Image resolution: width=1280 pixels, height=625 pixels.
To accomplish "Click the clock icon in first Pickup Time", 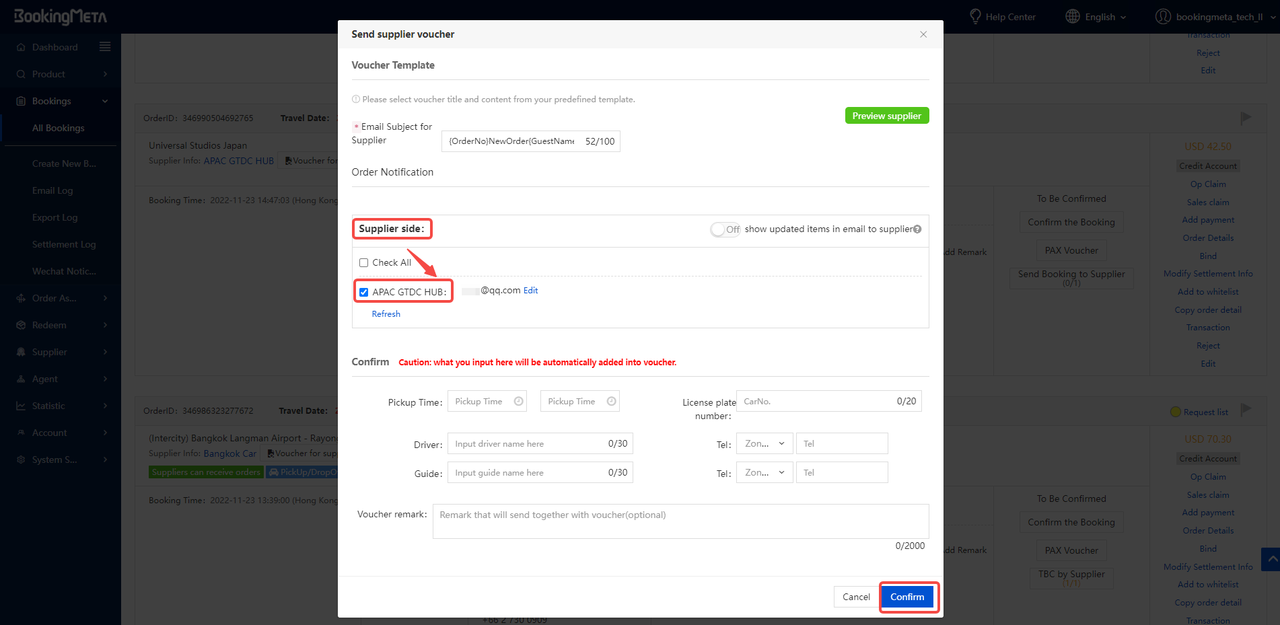I will (x=518, y=401).
